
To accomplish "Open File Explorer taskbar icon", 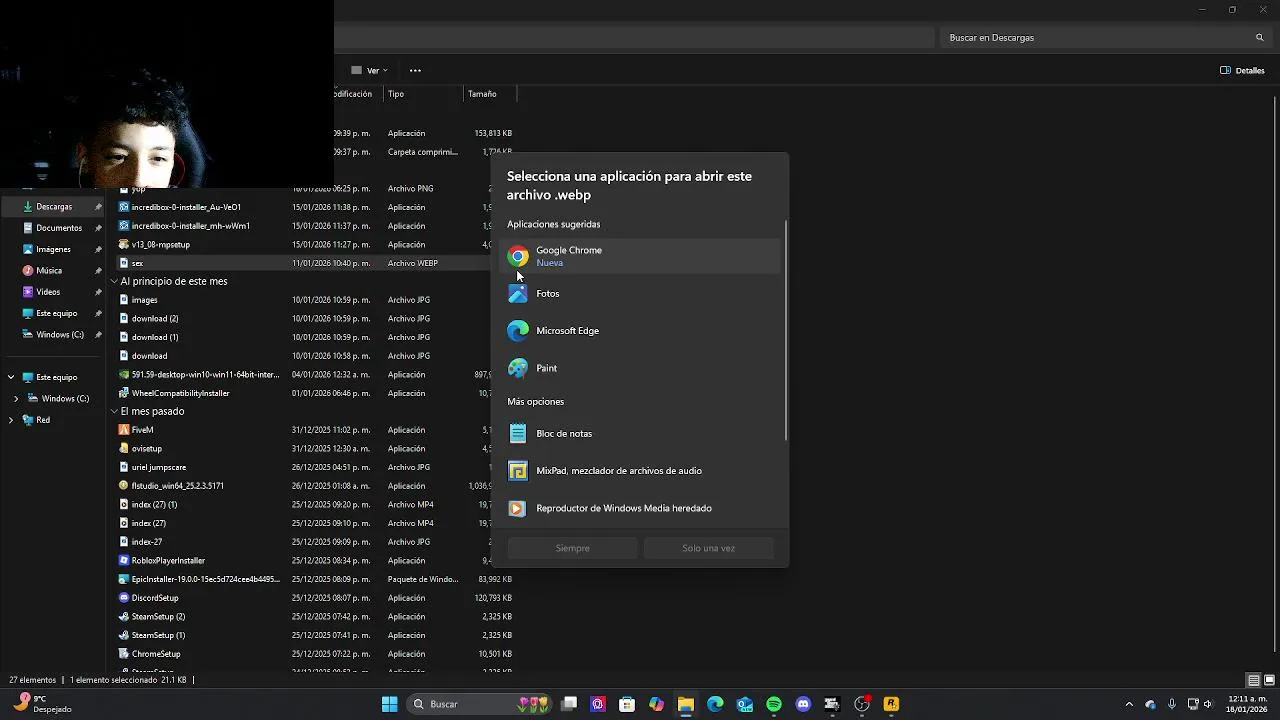I will click(686, 704).
